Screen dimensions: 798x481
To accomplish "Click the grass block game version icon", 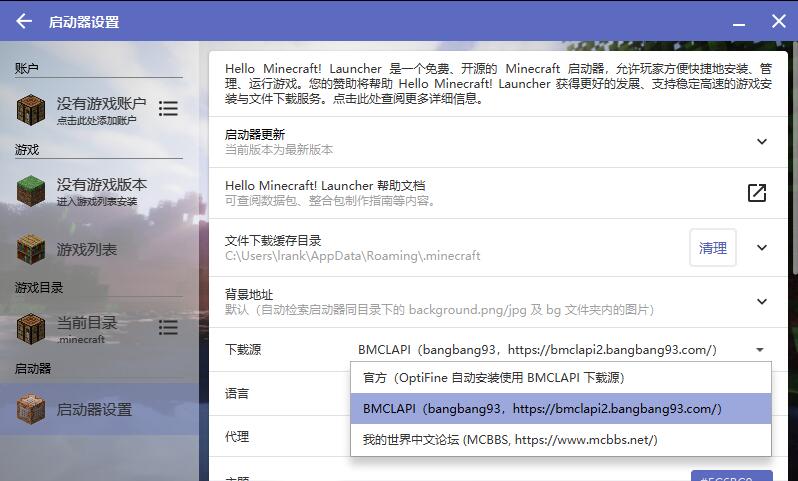I will [x=31, y=191].
